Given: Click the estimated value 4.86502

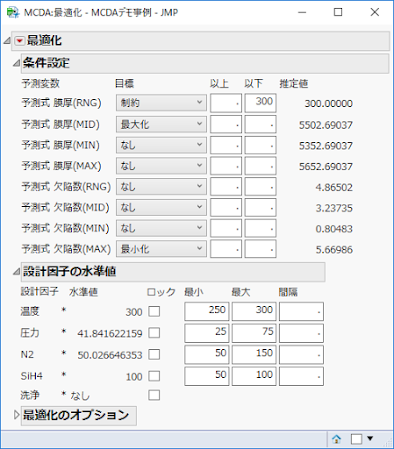Looking at the screenshot, I should pos(334,187).
